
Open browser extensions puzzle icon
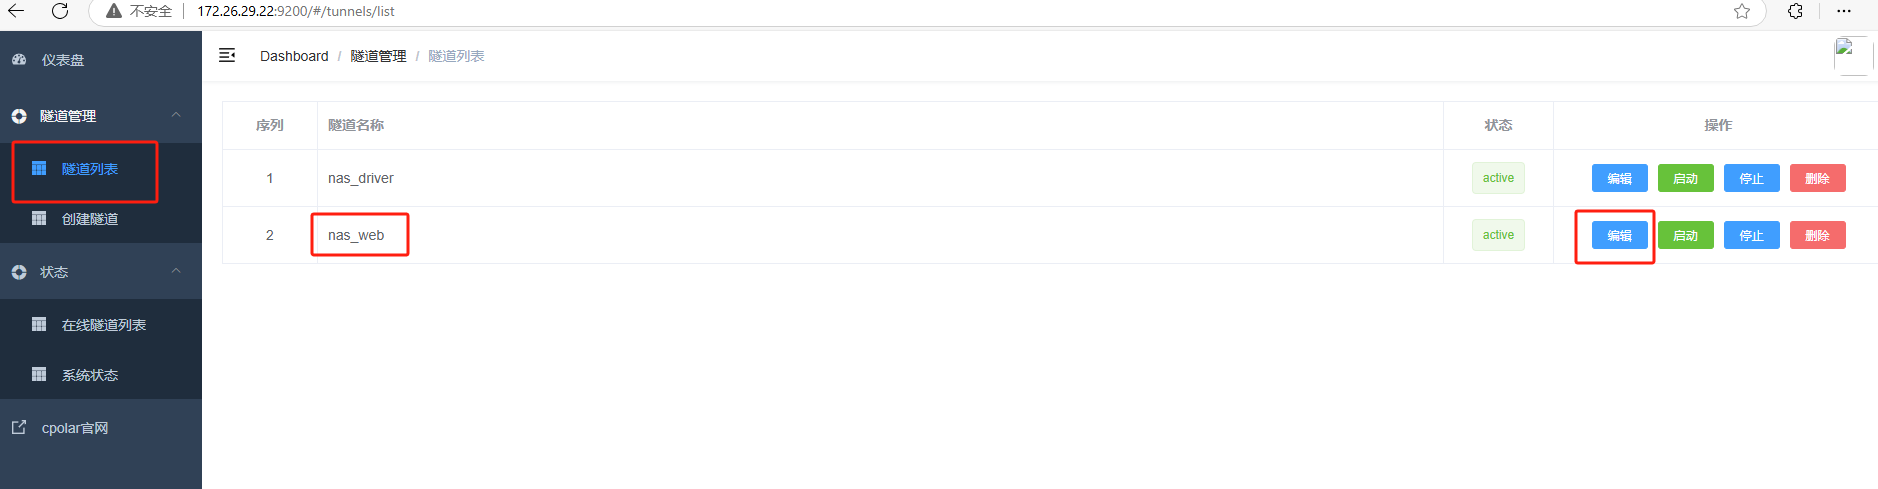pyautogui.click(x=1795, y=11)
